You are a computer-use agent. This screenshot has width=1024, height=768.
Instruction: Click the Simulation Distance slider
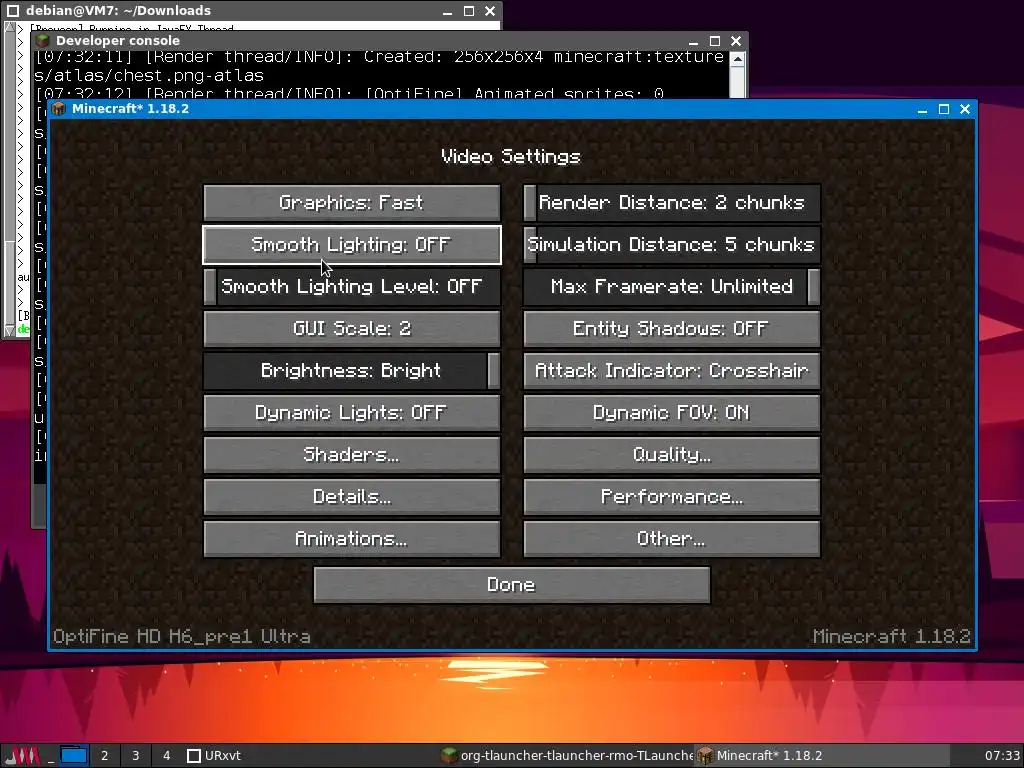tap(672, 245)
